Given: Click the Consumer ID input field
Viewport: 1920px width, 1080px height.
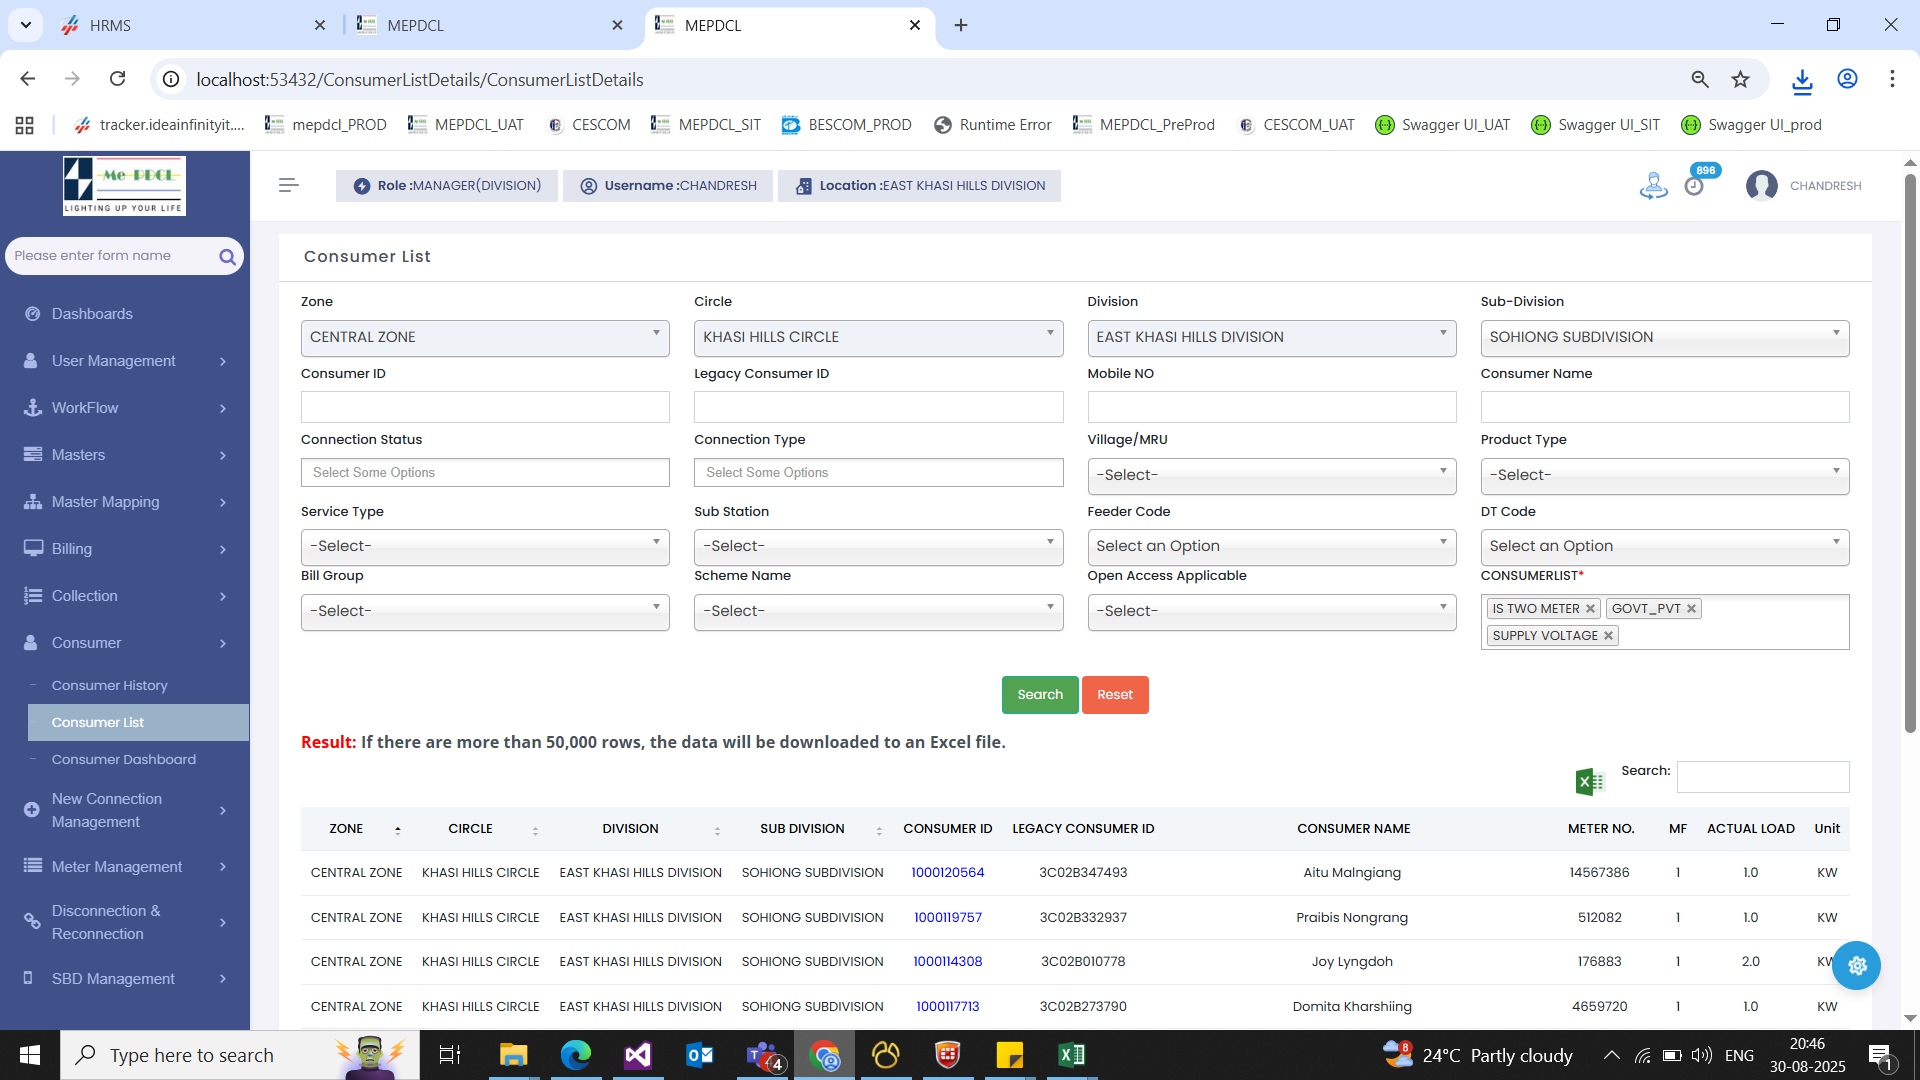Looking at the screenshot, I should (x=485, y=407).
